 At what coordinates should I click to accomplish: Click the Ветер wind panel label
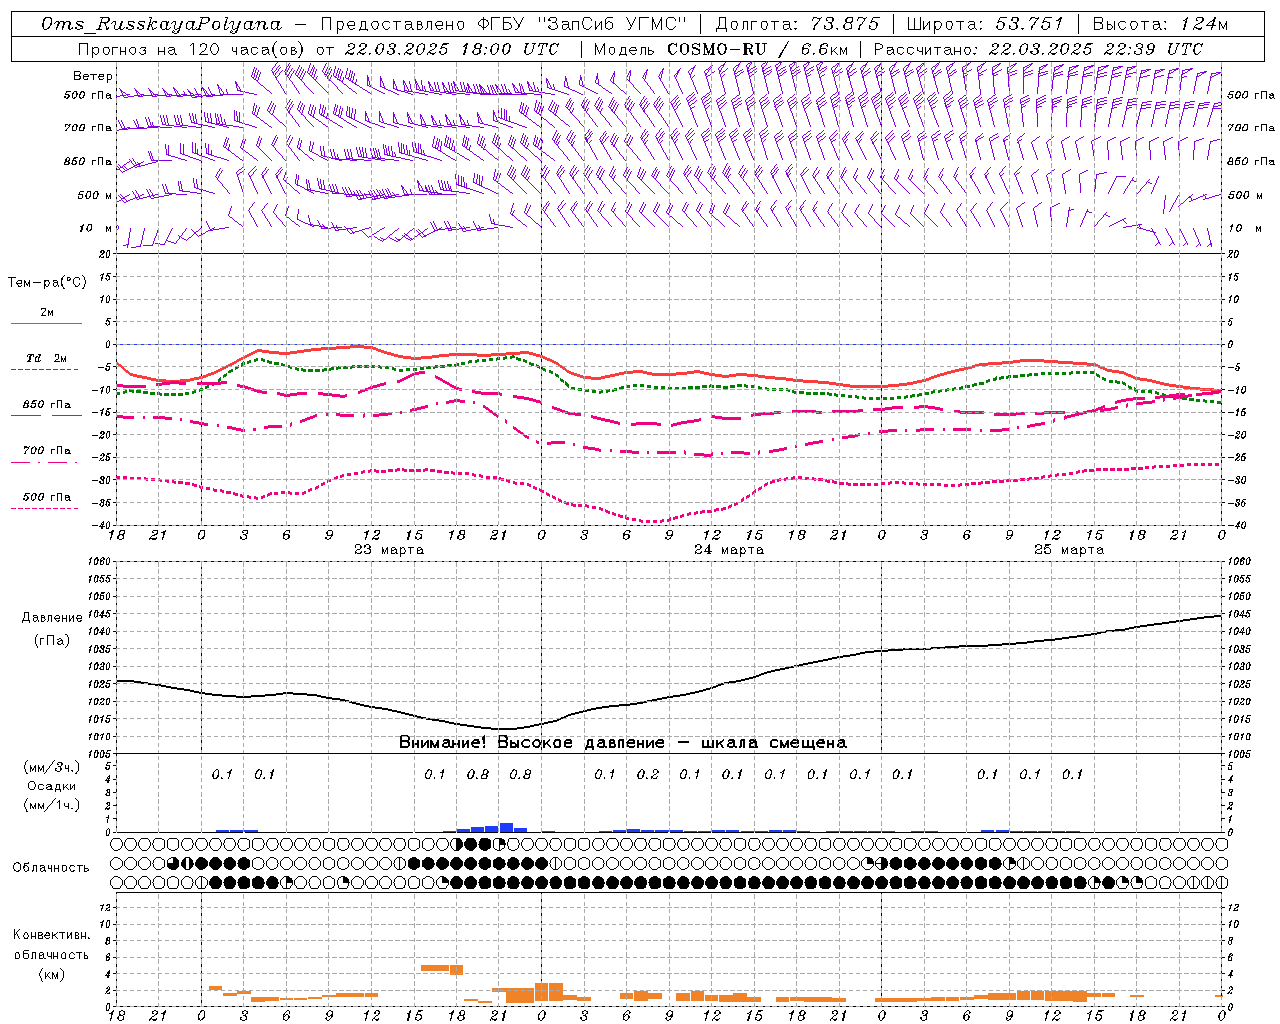(x=93, y=76)
